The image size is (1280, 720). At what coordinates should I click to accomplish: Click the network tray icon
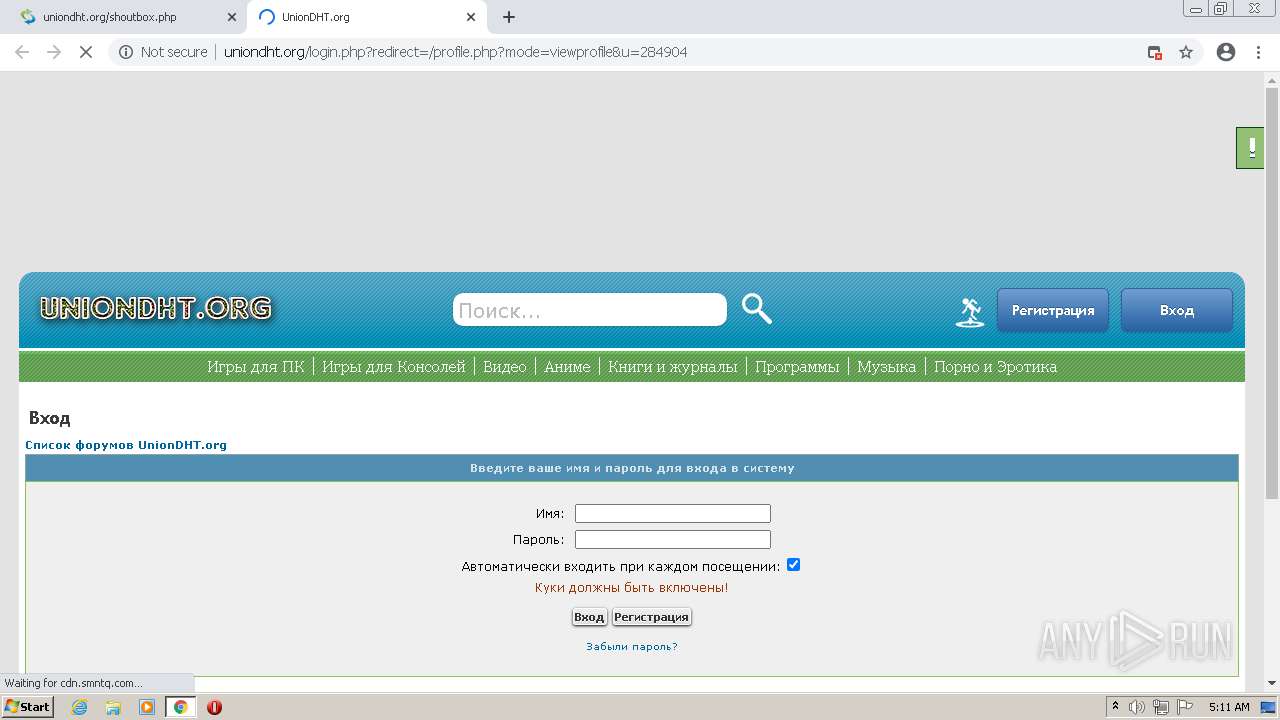coord(1161,707)
